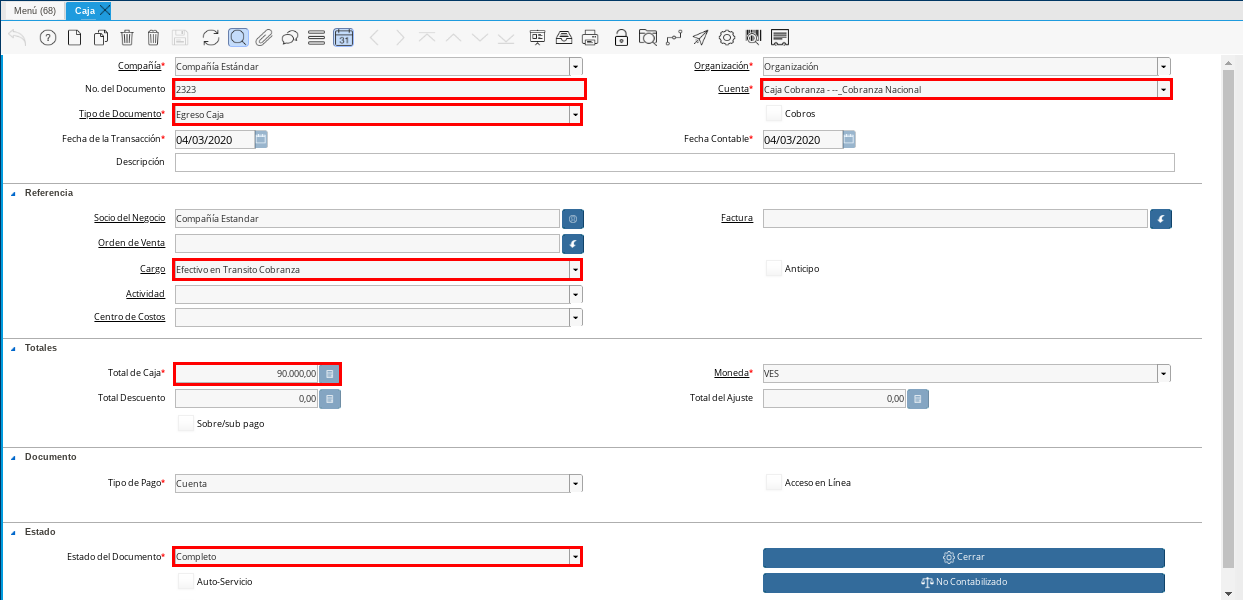This screenshot has height=600, width=1243.
Task: Click the Cerrar button
Action: pyautogui.click(x=964, y=557)
